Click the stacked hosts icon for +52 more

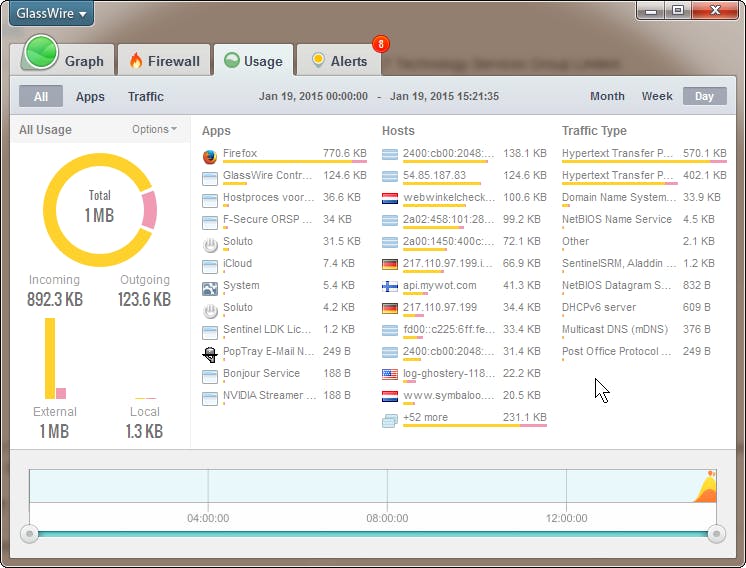click(390, 421)
